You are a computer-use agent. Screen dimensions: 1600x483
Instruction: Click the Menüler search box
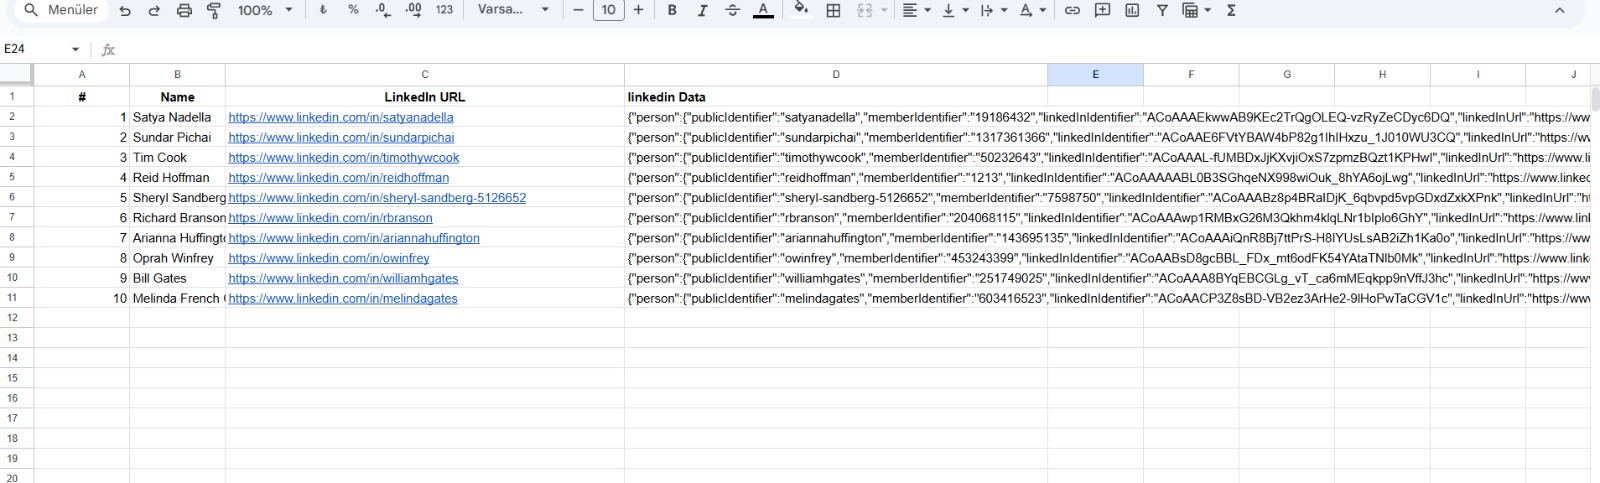(x=62, y=10)
